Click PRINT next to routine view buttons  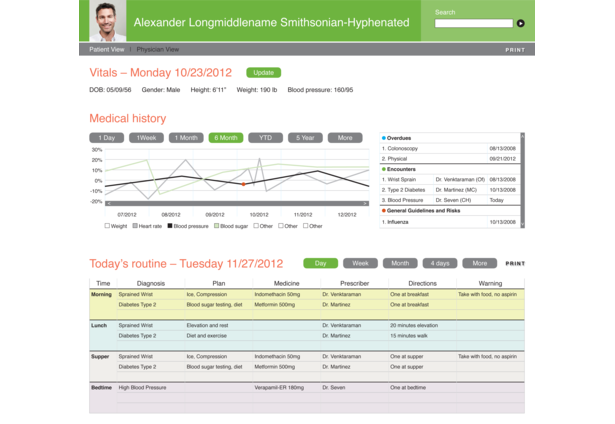pos(515,264)
